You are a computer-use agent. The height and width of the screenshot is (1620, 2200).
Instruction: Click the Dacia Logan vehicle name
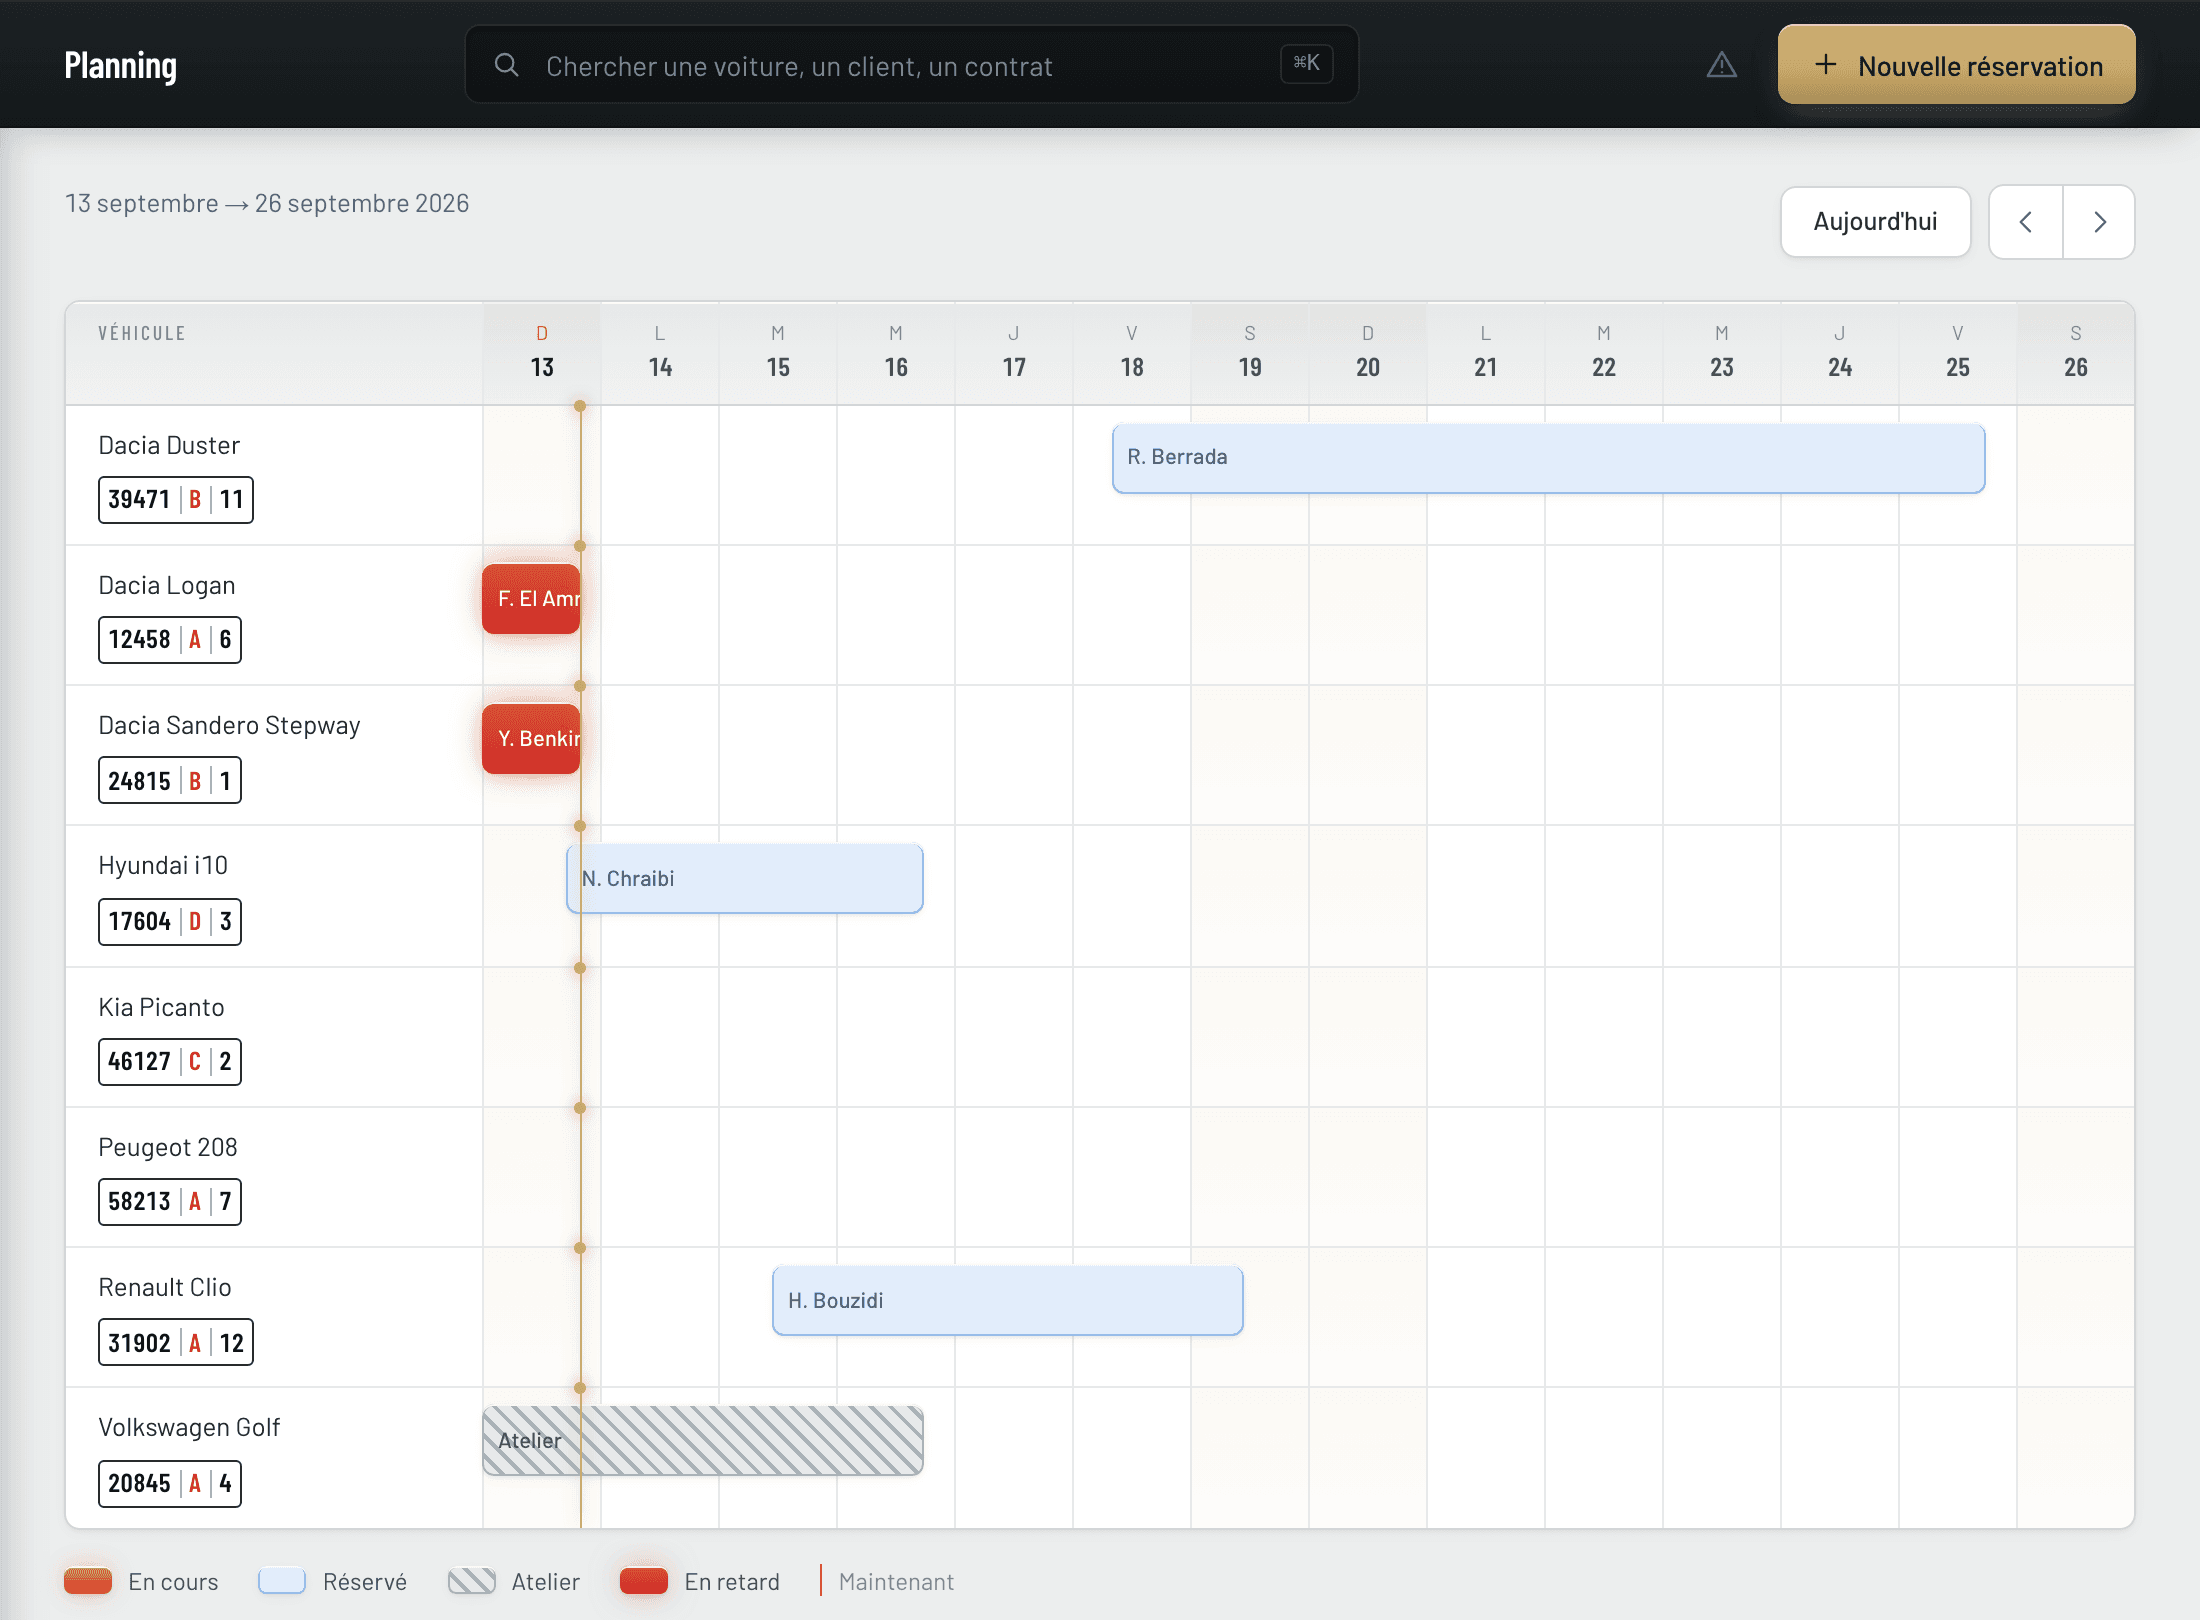tap(167, 586)
